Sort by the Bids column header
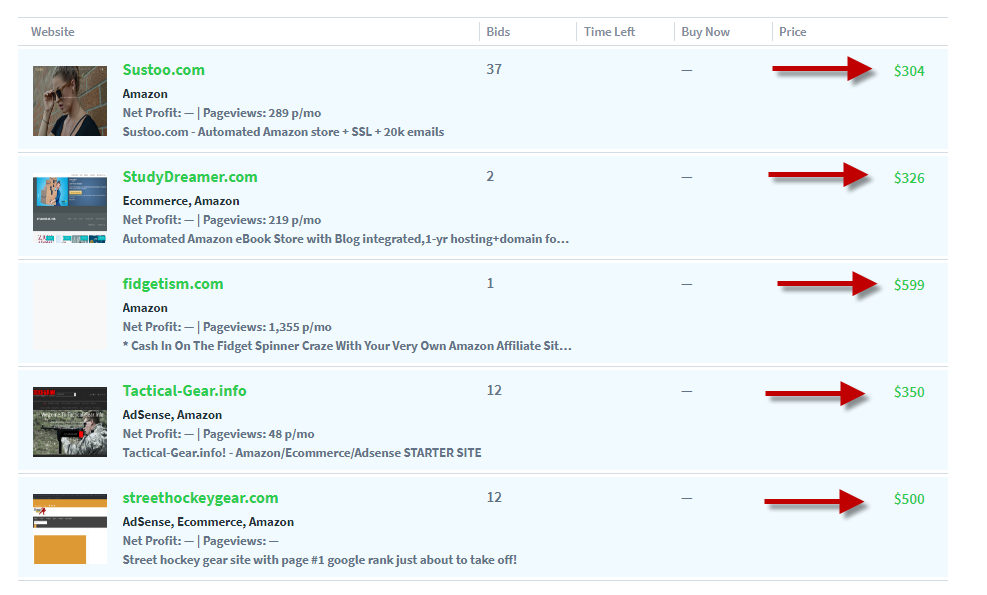 click(x=498, y=32)
